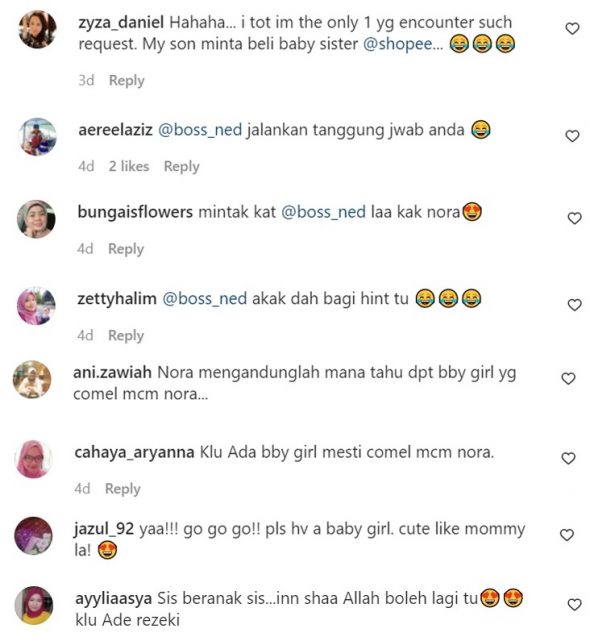Like cahaya_aryanna's comment heart
This screenshot has height=641, width=590.
[x=568, y=458]
